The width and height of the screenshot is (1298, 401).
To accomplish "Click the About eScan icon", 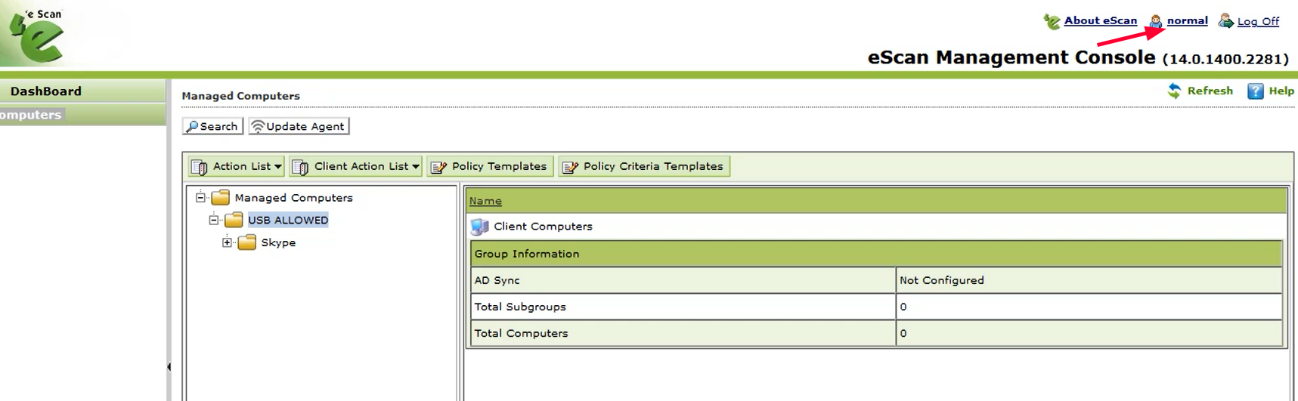I will [x=1052, y=21].
